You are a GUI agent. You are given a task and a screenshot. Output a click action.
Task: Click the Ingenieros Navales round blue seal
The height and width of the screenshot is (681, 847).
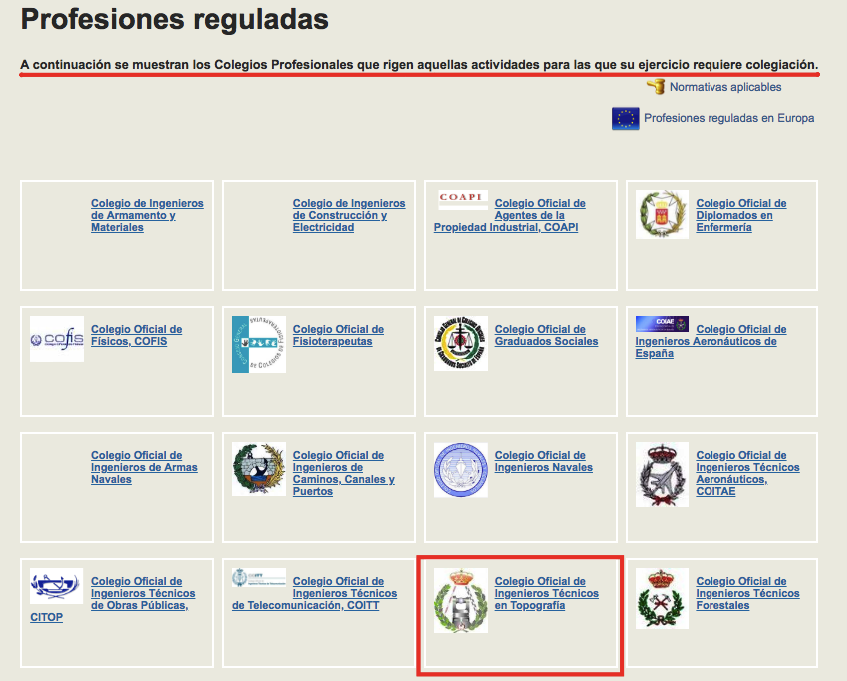click(x=461, y=470)
